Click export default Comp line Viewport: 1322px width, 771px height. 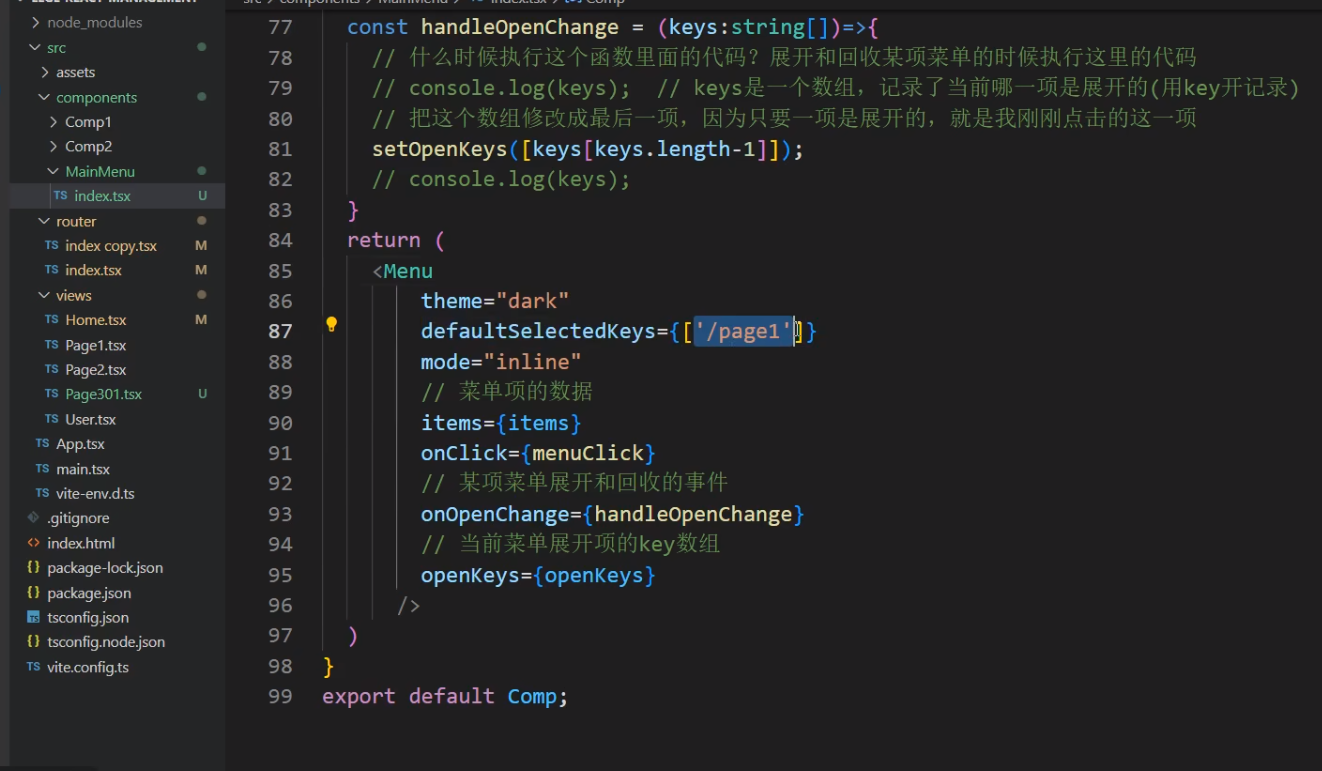pos(445,696)
